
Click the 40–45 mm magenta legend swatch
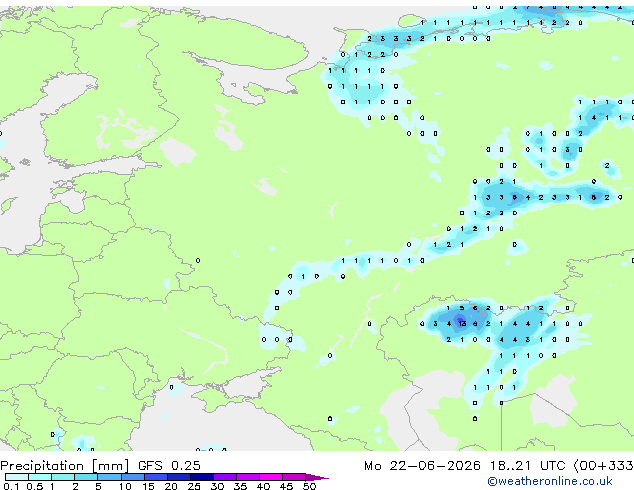tap(271, 477)
